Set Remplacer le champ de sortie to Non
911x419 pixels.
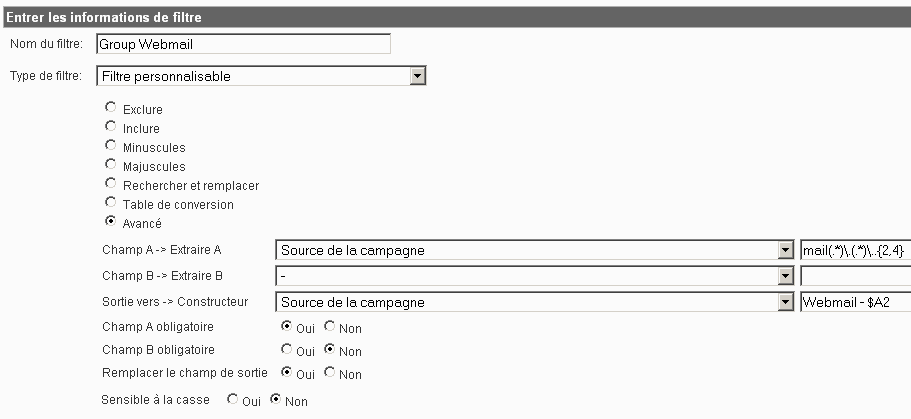pyautogui.click(x=329, y=372)
